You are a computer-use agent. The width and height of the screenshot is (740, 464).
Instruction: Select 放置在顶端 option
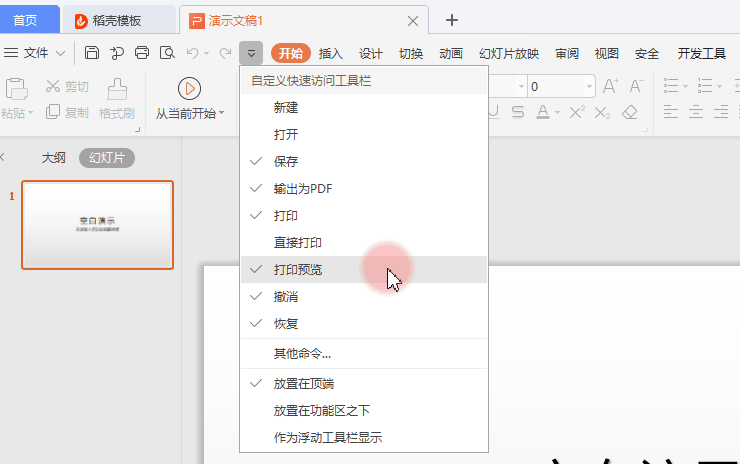(x=364, y=384)
